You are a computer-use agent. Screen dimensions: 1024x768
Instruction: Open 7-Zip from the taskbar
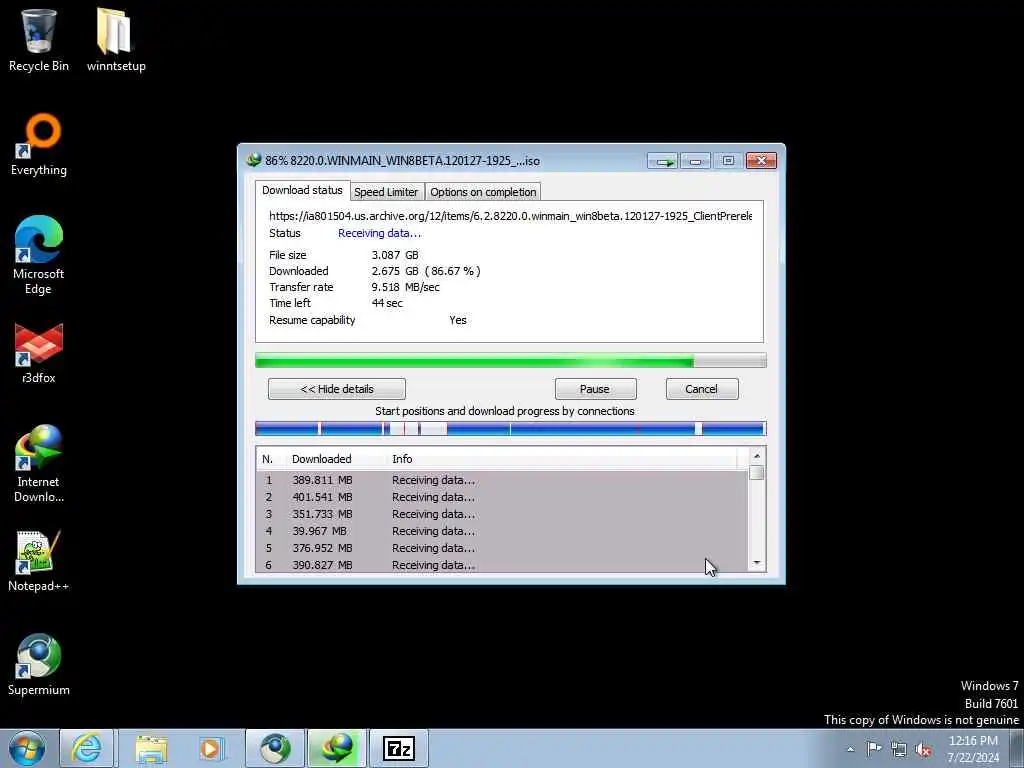coord(399,748)
